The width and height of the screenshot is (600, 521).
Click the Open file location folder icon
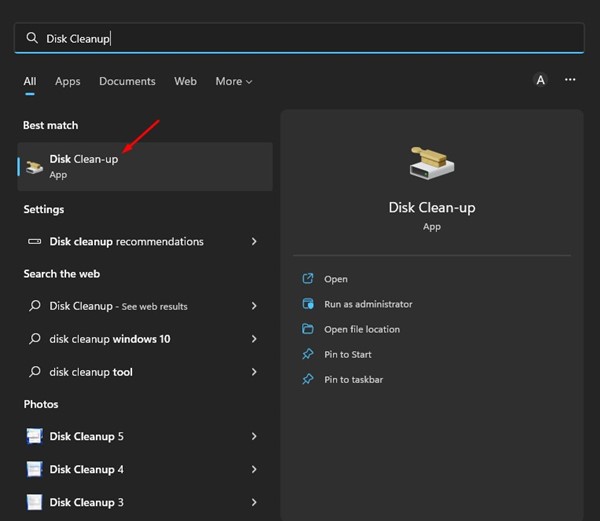[308, 329]
